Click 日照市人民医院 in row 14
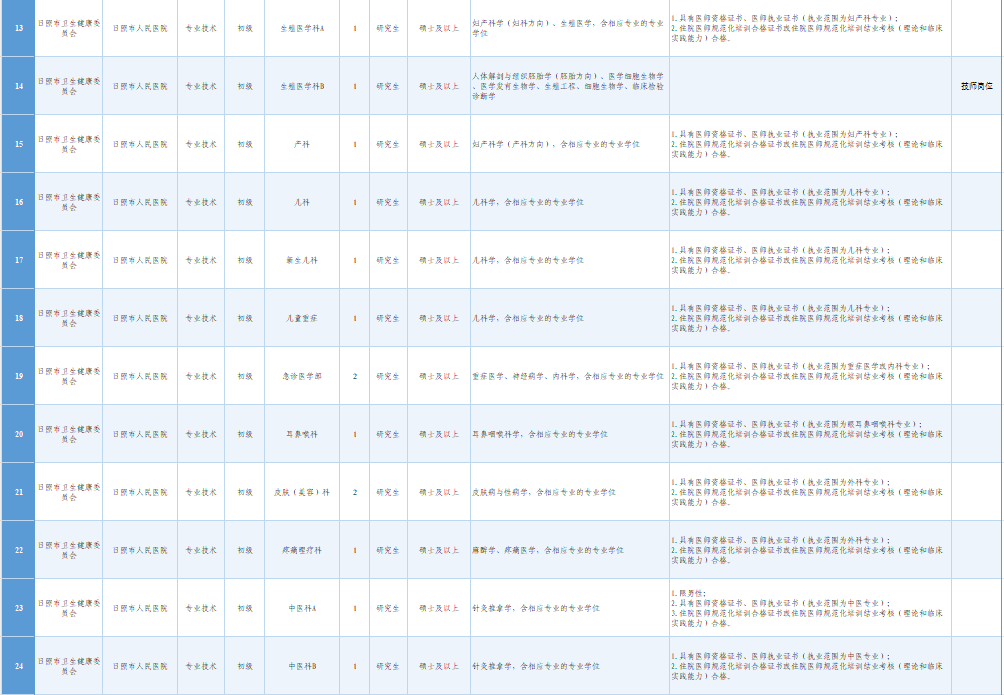 tap(140, 86)
